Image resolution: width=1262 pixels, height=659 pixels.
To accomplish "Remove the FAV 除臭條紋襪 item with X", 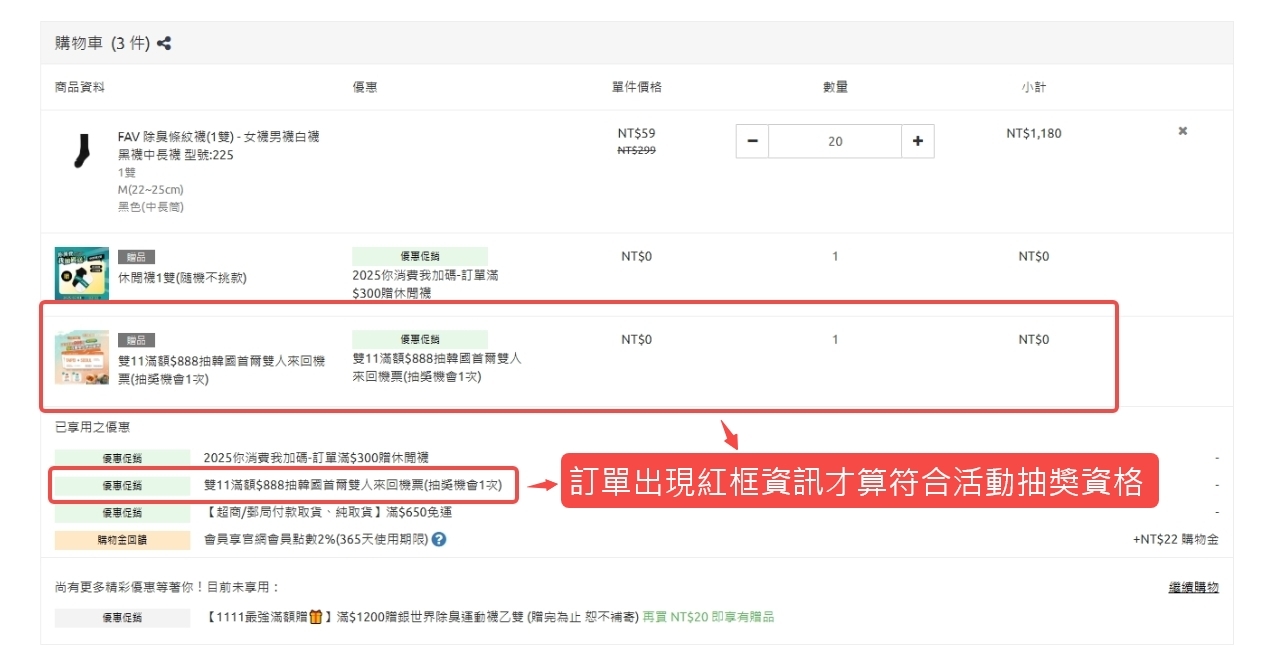I will (x=1182, y=131).
